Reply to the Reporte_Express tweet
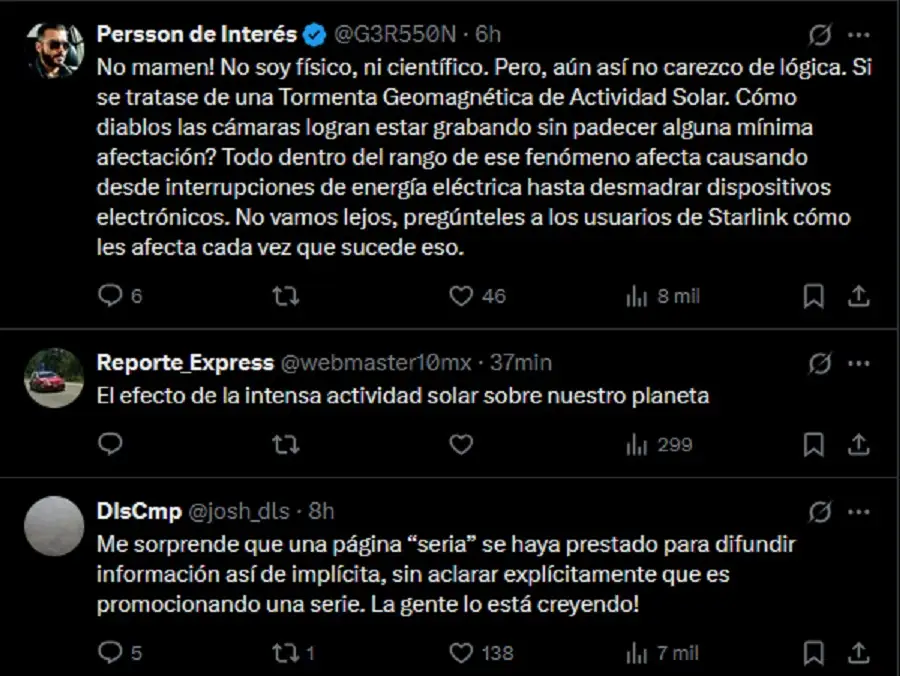The height and width of the screenshot is (676, 900). 110,444
